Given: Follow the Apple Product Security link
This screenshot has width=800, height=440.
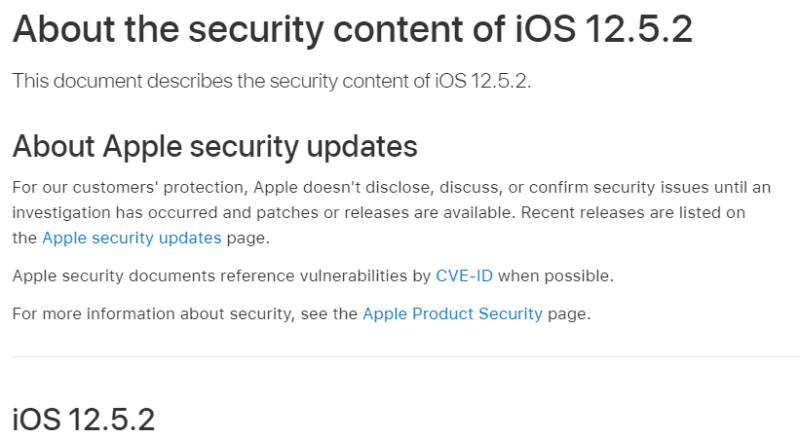Looking at the screenshot, I should [452, 314].
